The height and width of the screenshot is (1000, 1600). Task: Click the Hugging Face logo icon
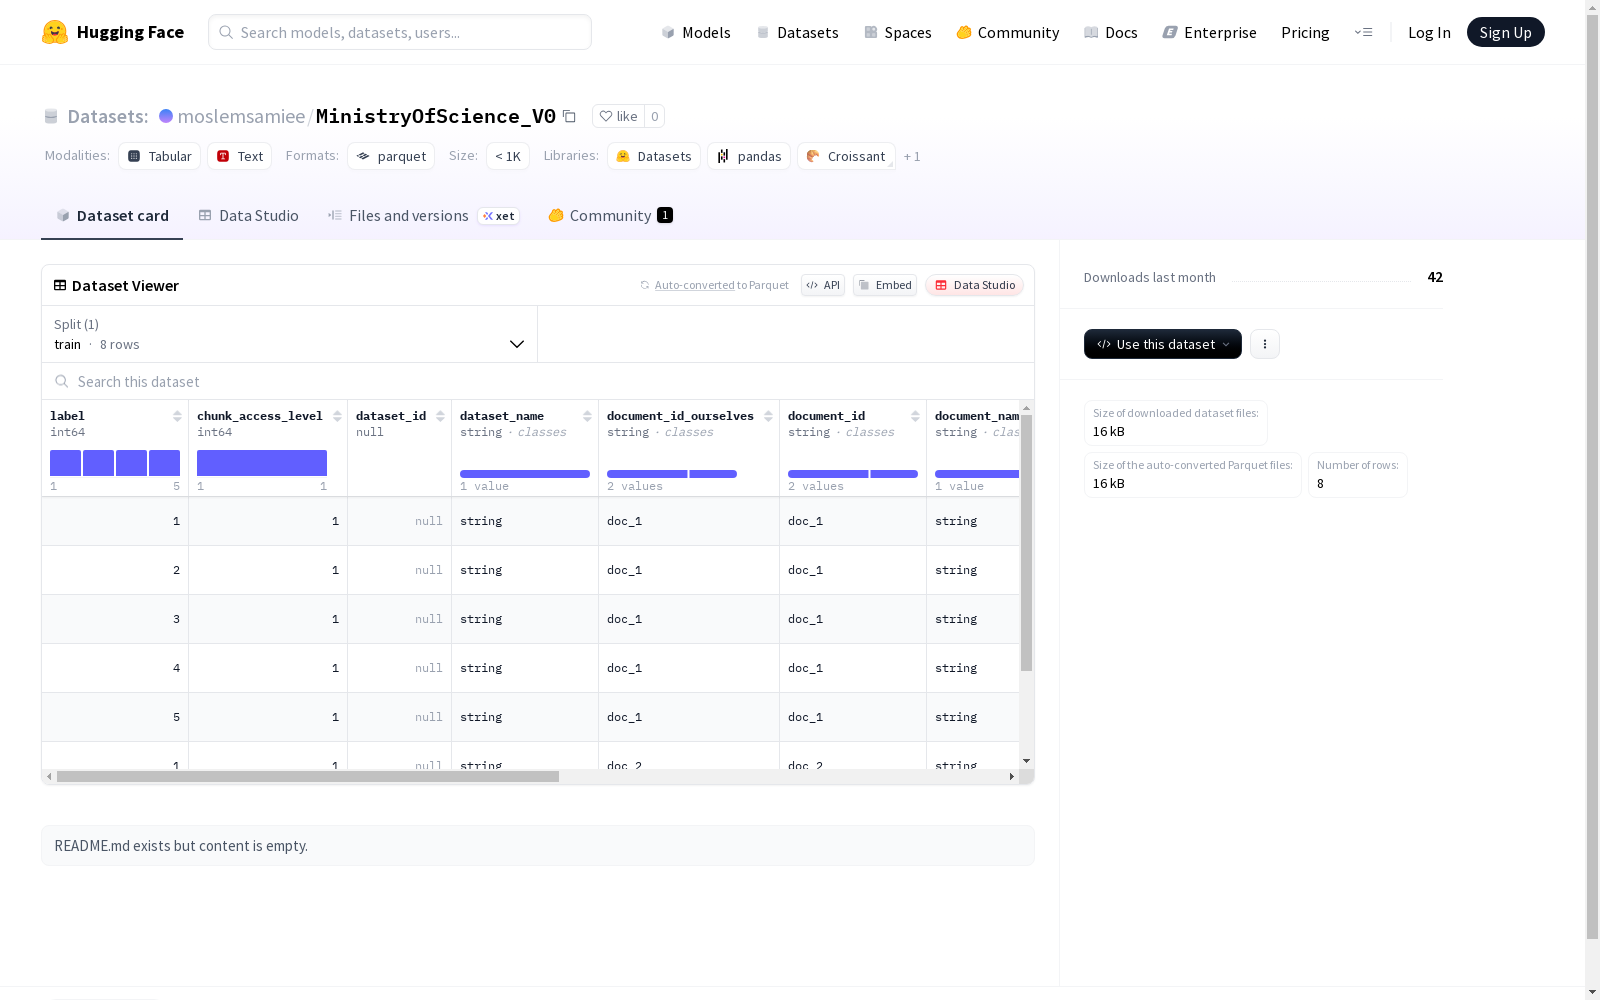55,32
